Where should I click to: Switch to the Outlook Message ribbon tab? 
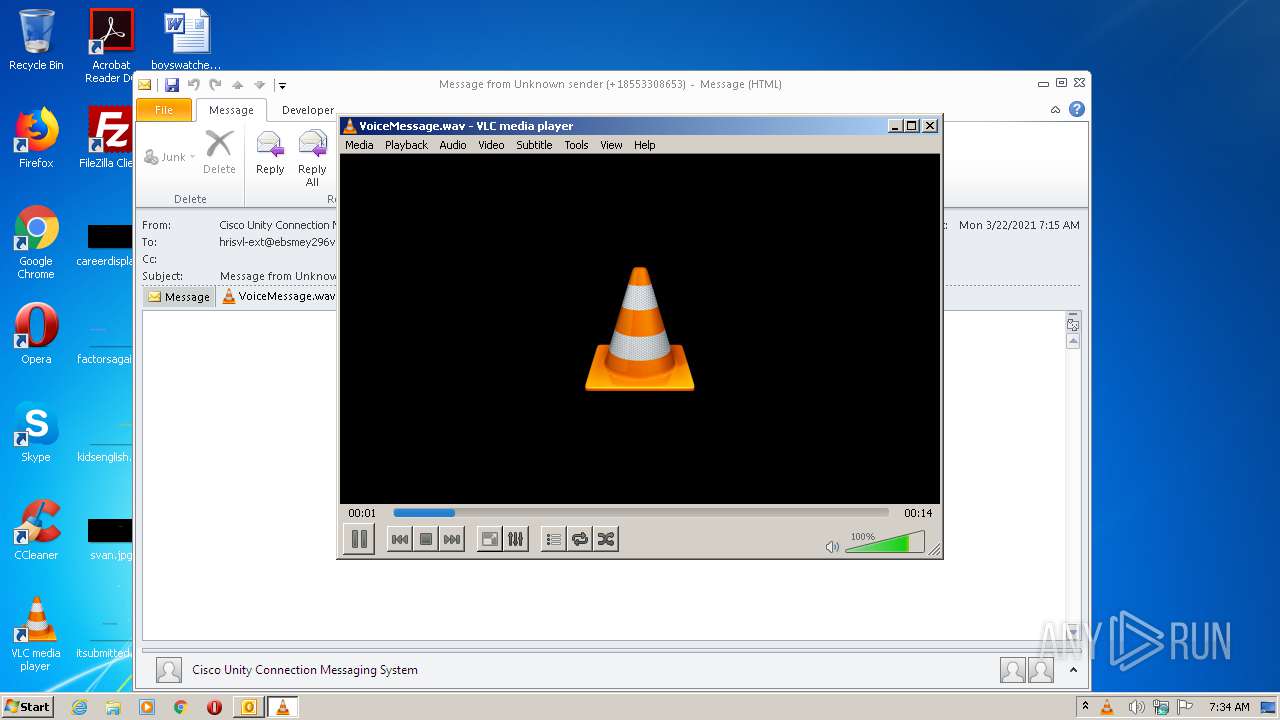231,110
